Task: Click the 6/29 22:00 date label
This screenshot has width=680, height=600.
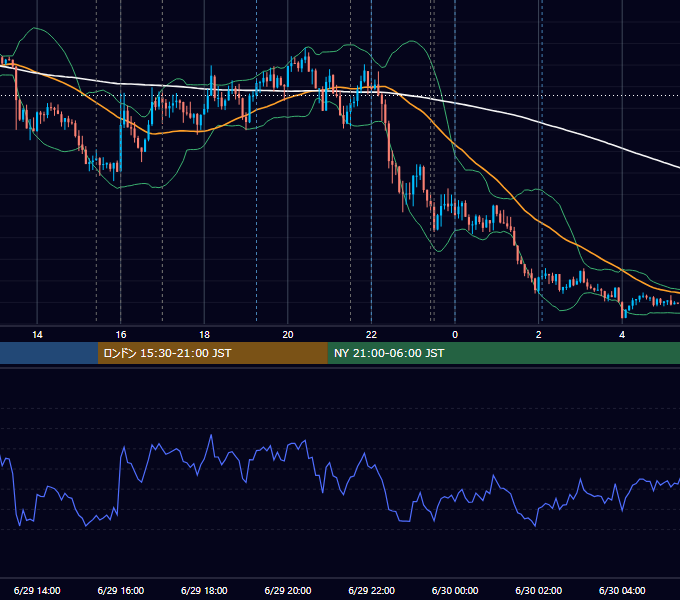Action: point(371,590)
